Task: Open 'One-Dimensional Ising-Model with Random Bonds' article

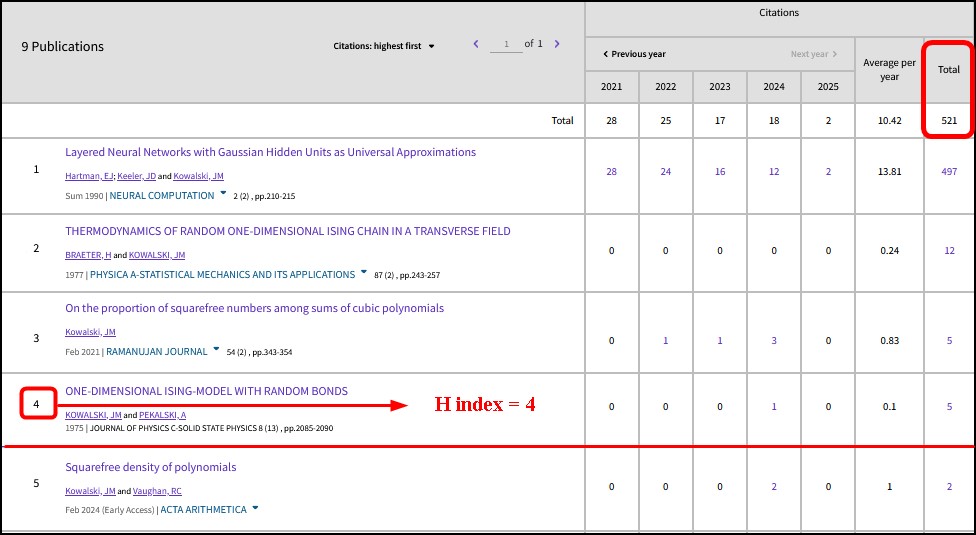Action: pos(206,391)
